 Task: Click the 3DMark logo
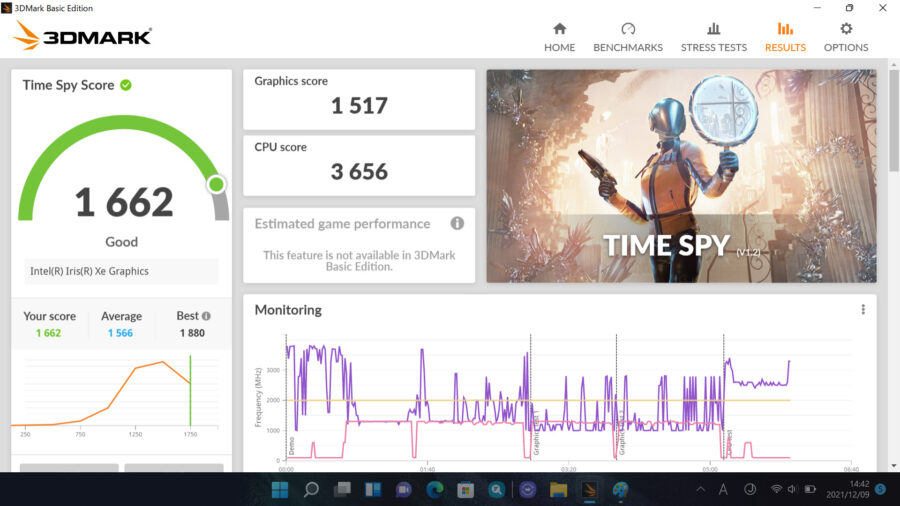[x=83, y=37]
